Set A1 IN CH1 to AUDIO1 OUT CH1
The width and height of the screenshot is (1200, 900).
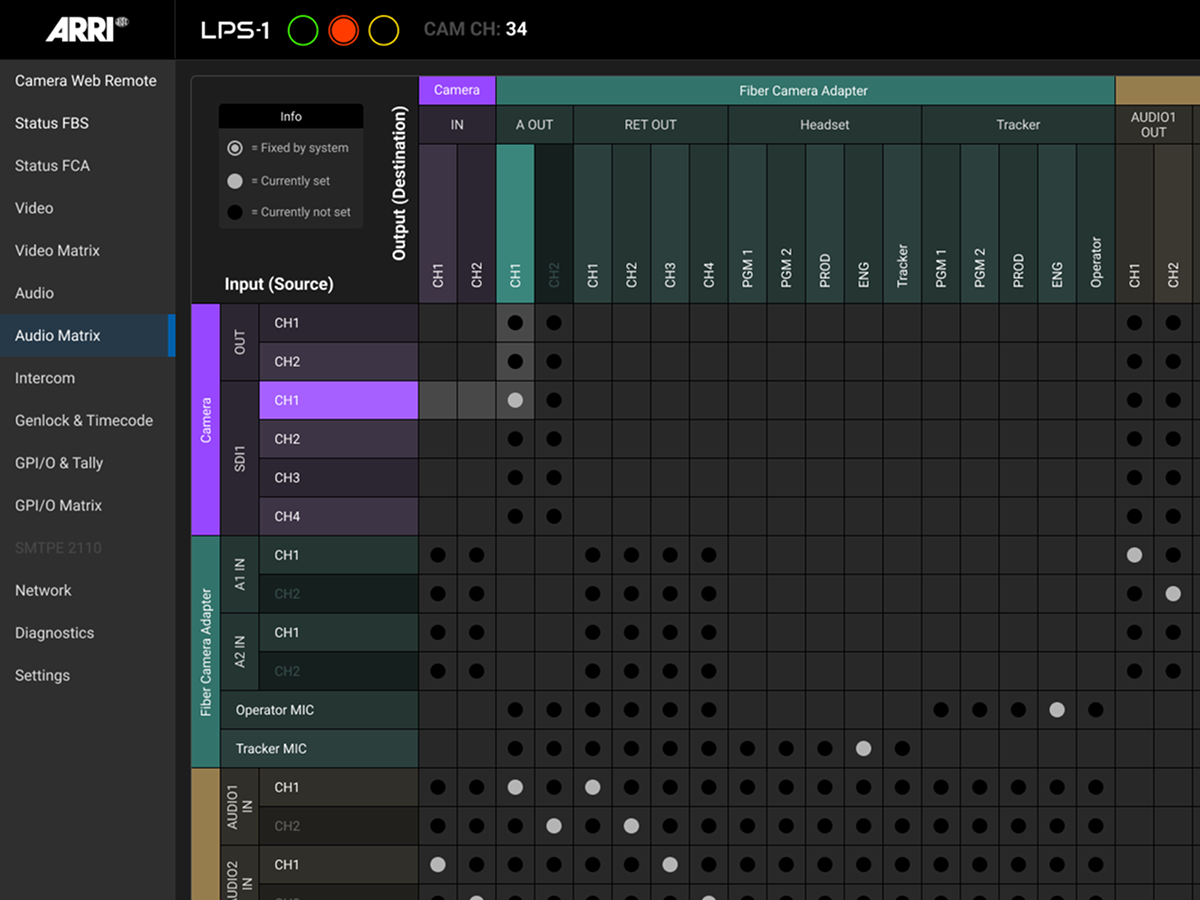pyautogui.click(x=1134, y=555)
